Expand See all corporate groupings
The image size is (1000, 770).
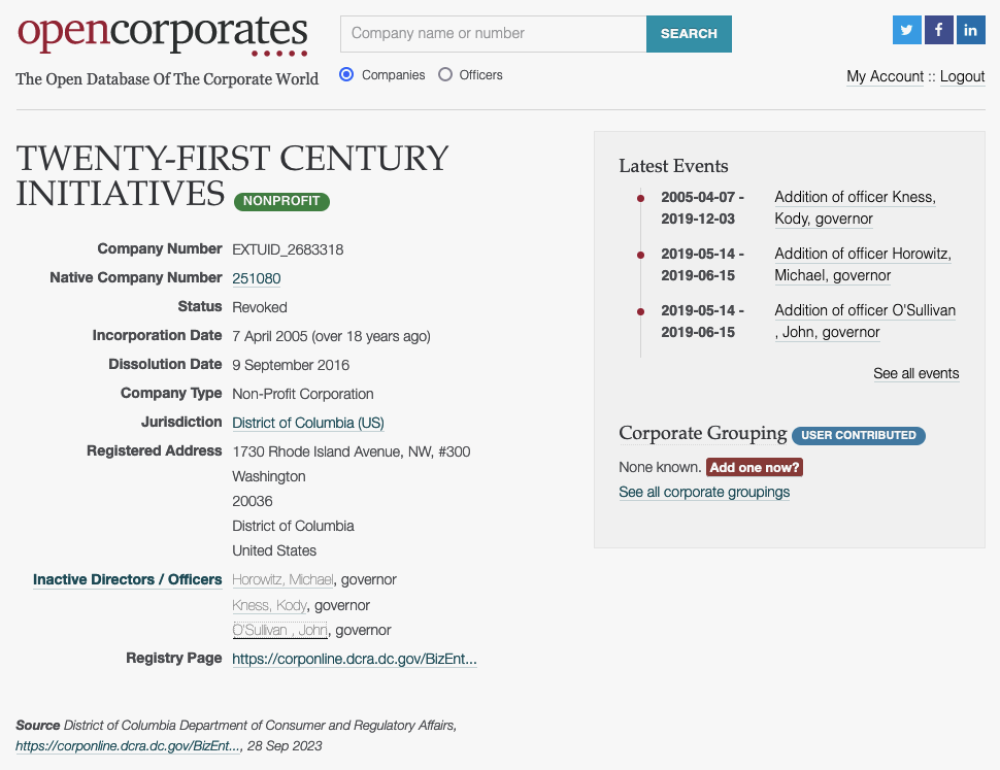(704, 492)
